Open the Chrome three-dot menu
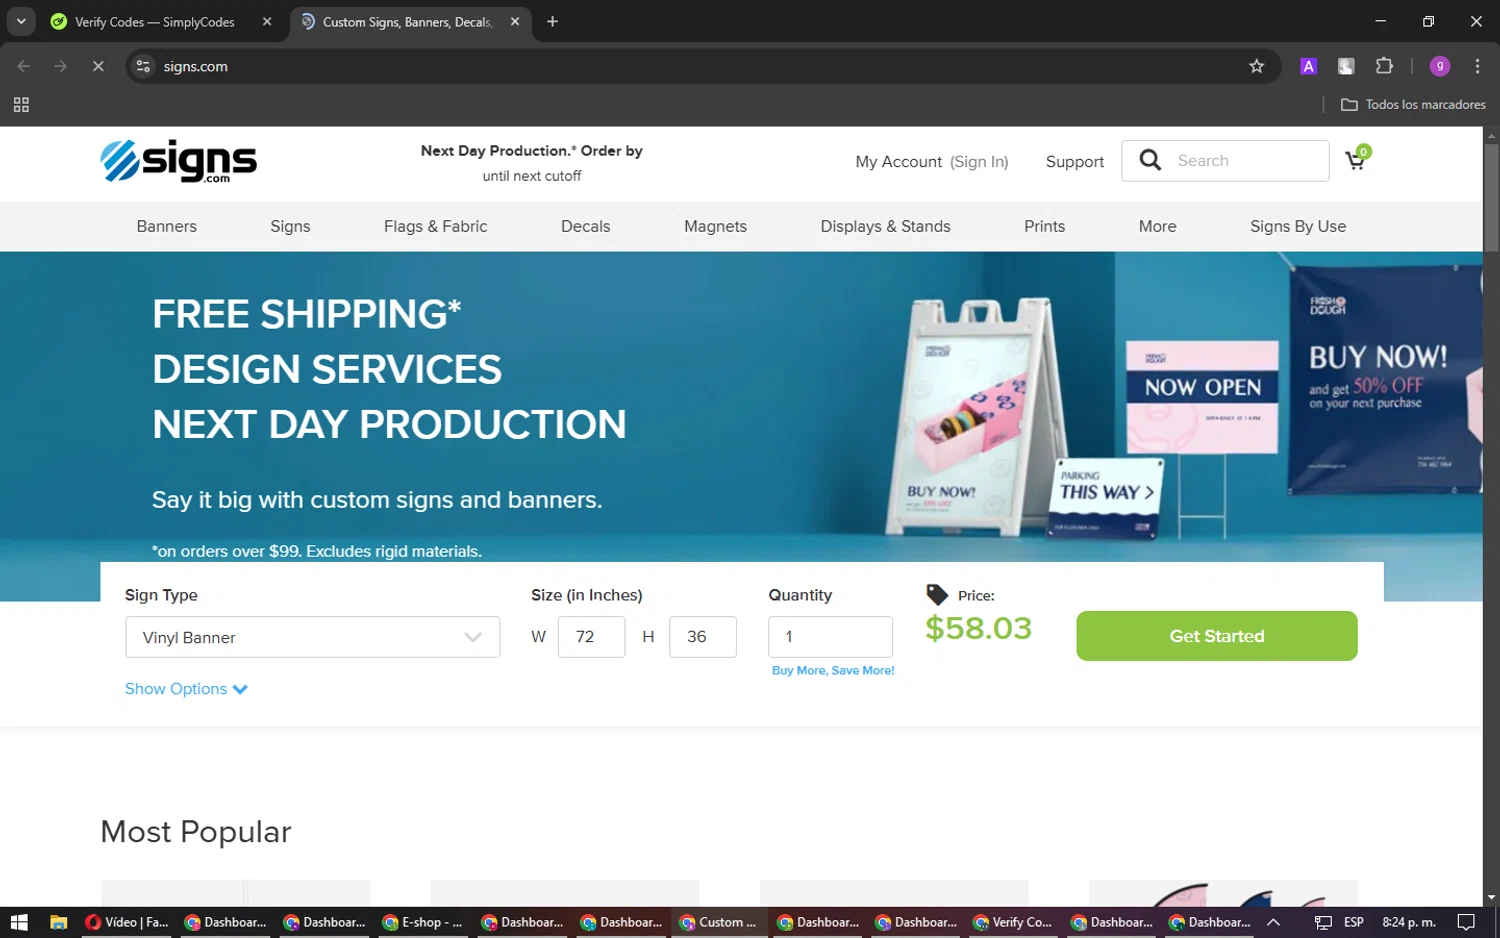Viewport: 1500px width, 938px height. pos(1477,66)
